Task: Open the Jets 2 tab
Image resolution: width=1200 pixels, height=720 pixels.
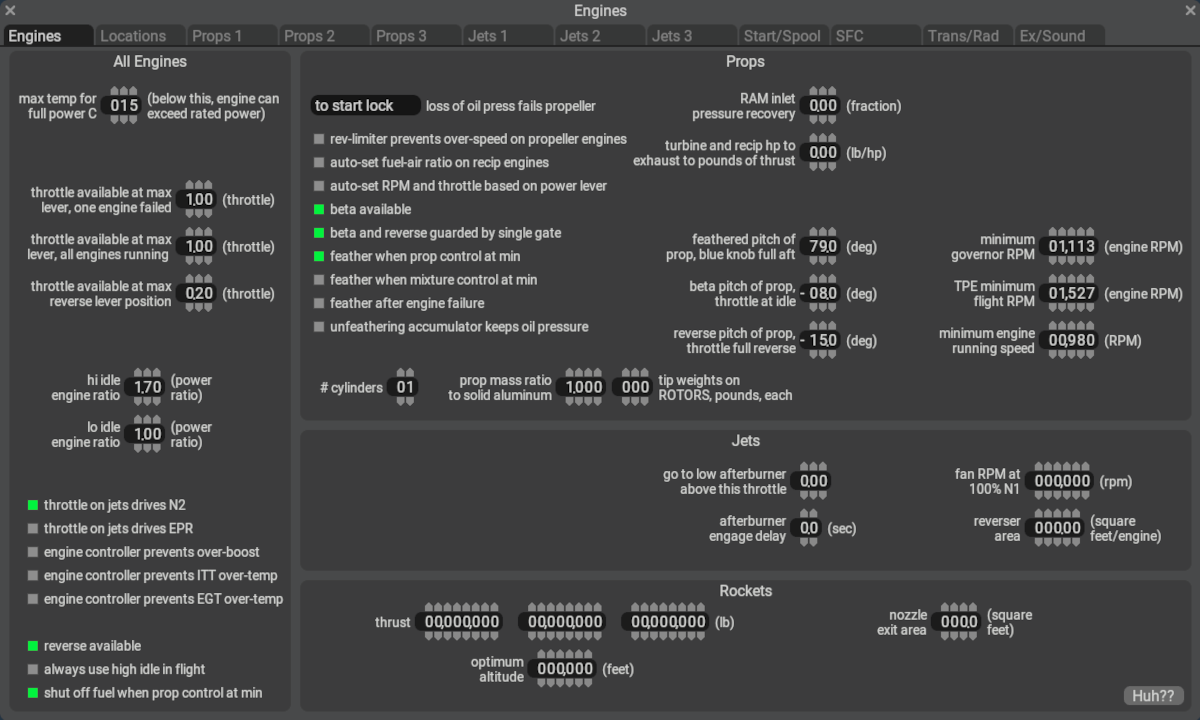Action: tap(580, 36)
